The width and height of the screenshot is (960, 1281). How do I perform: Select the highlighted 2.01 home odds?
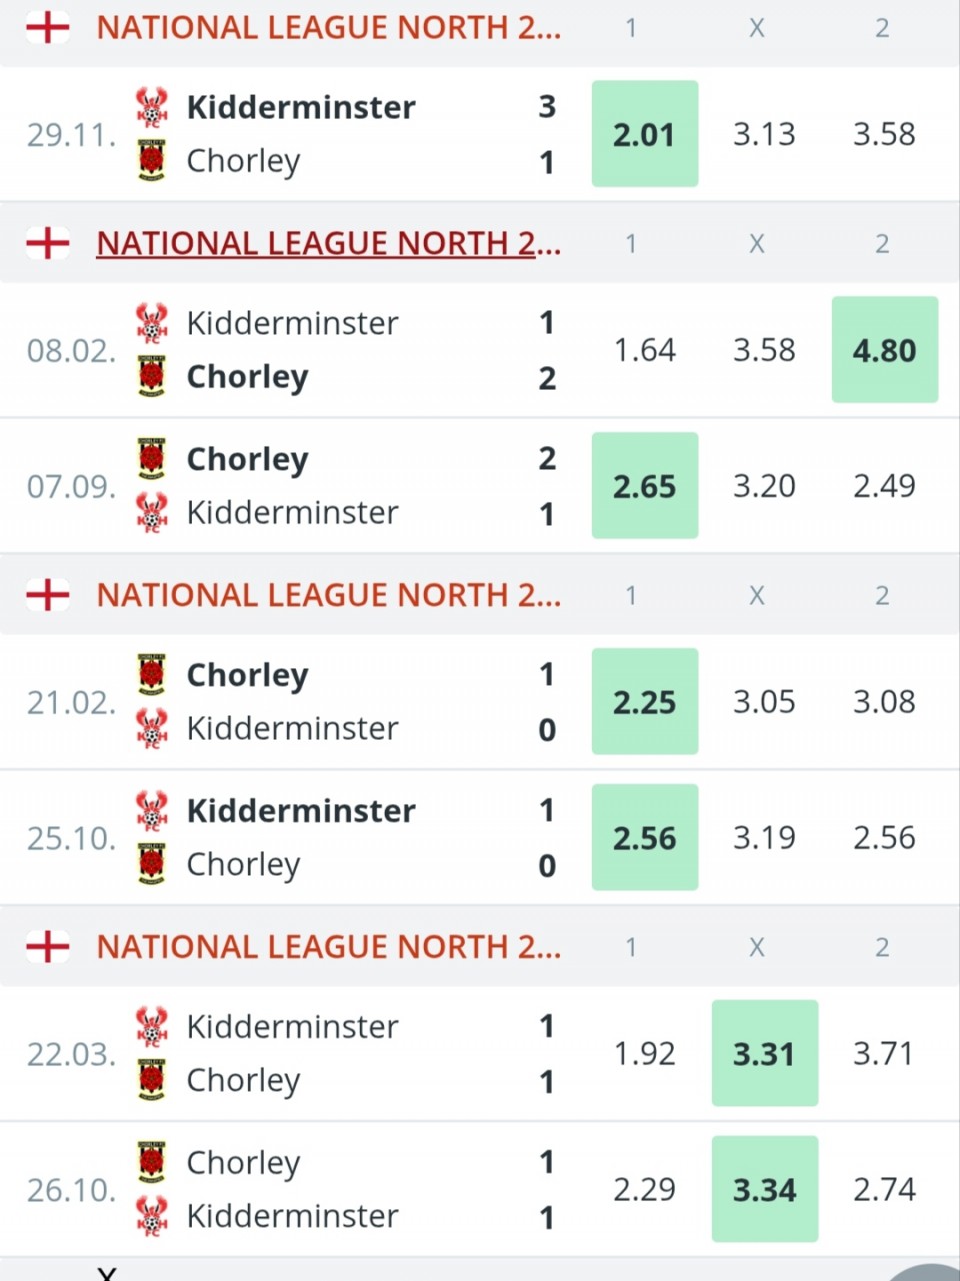(645, 134)
